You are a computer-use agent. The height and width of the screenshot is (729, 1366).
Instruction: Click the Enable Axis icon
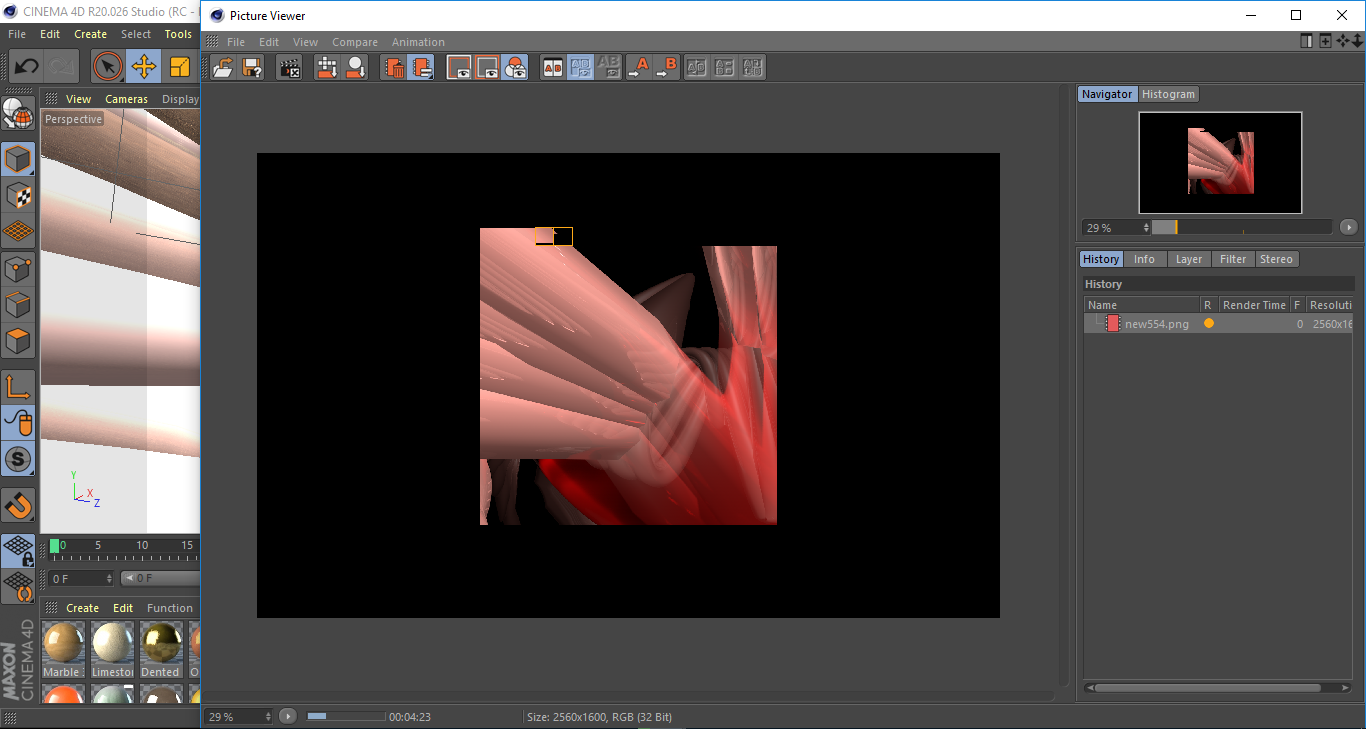pyautogui.click(x=18, y=387)
